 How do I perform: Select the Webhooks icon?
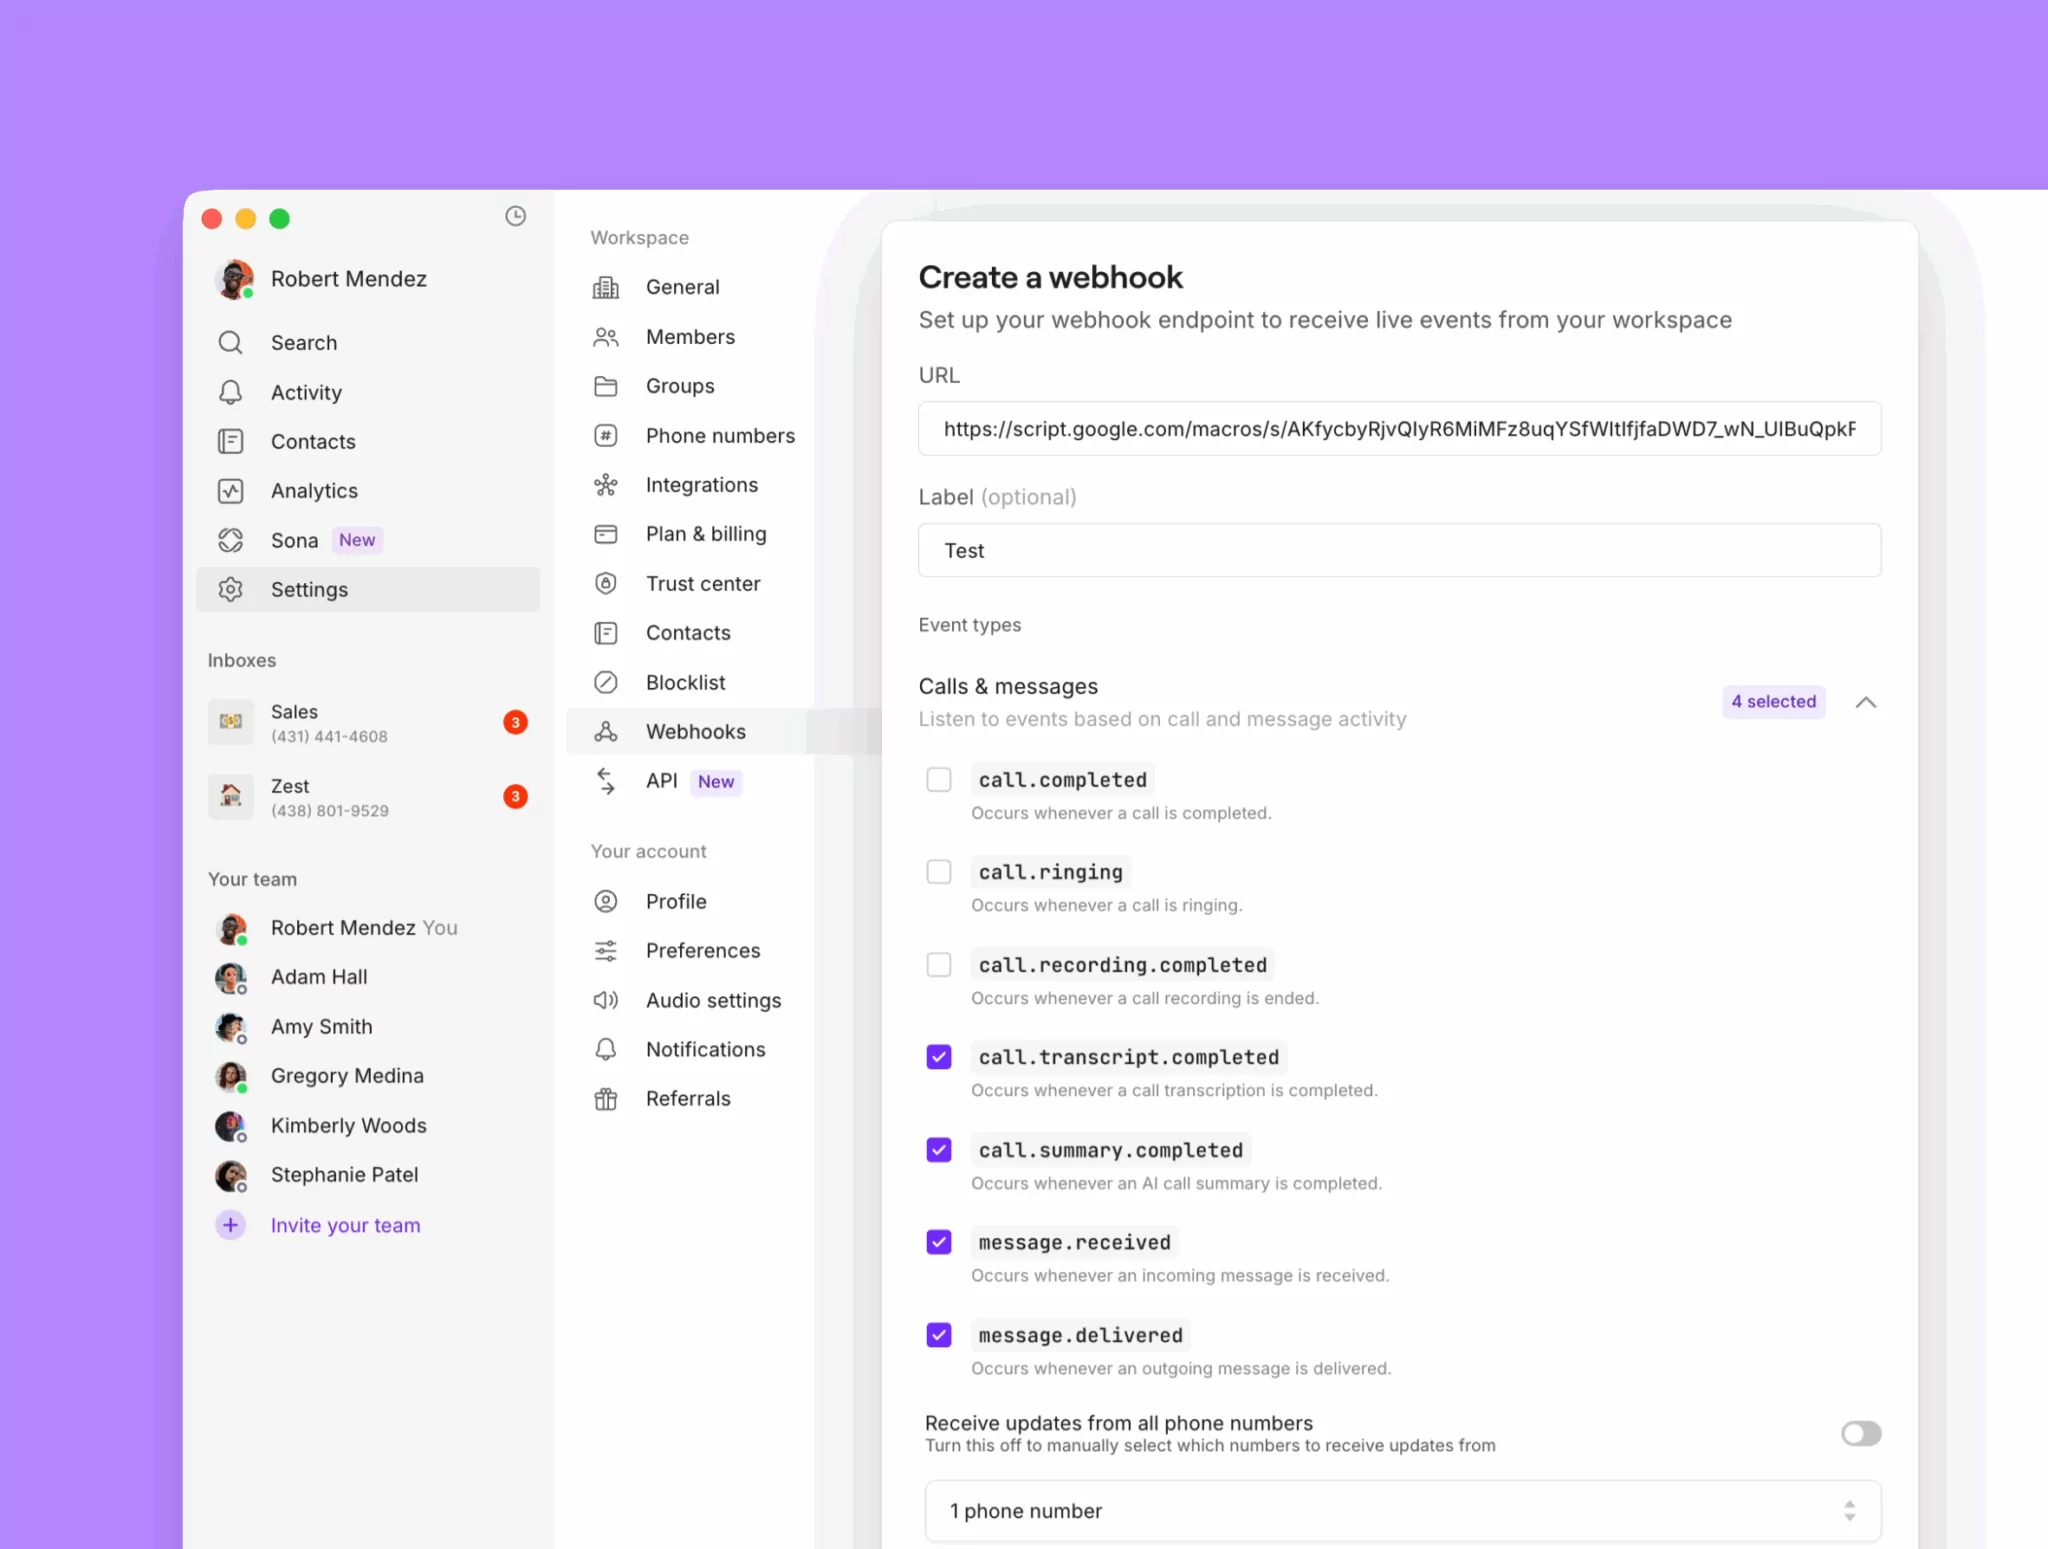point(606,731)
